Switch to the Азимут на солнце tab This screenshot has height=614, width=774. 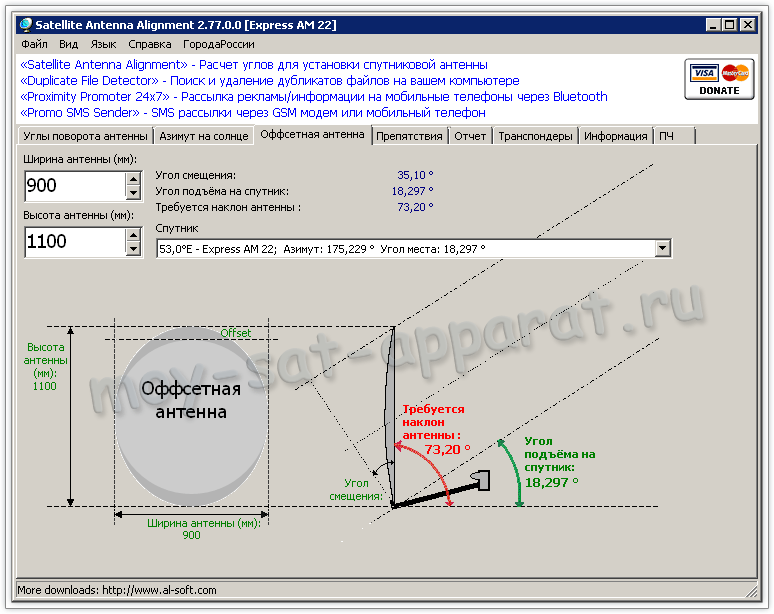(203, 136)
